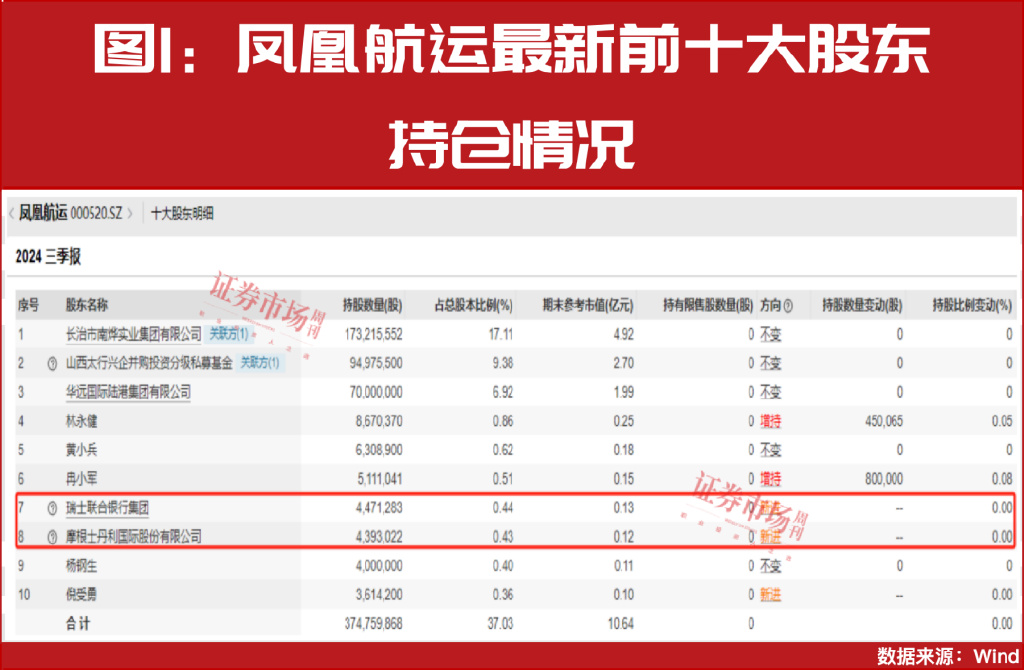The width and height of the screenshot is (1024, 670).
Task: Click info icon beside 瑞士联合银行集团
Action: point(52,508)
